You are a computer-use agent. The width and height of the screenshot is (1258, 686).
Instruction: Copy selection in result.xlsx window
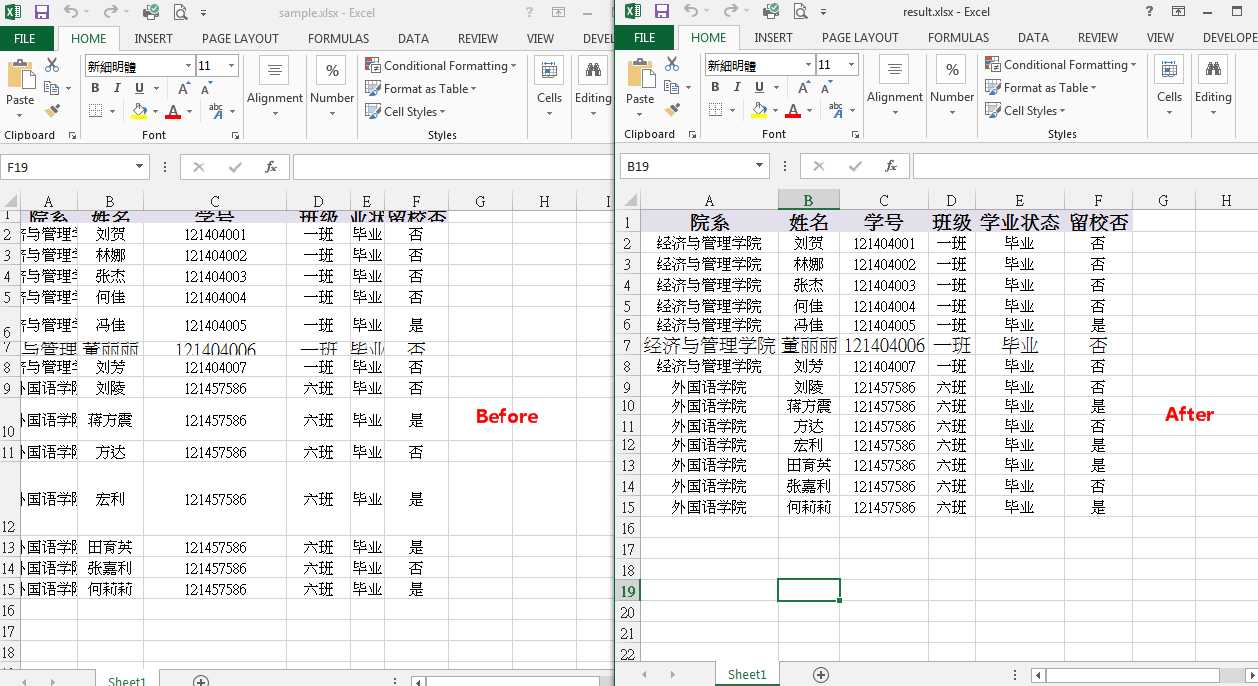pos(672,87)
